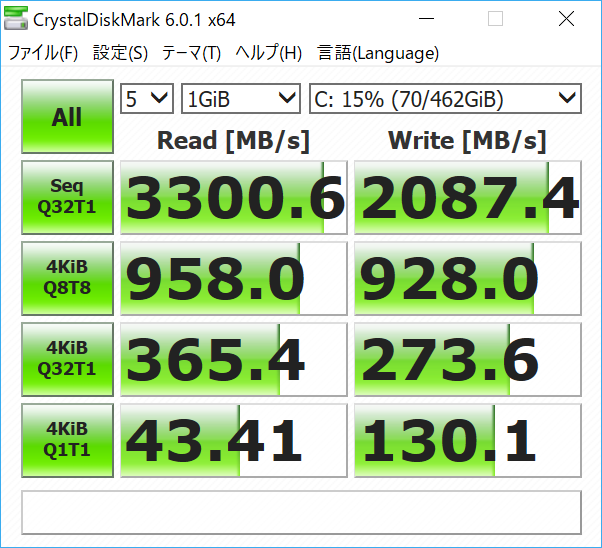Start the Seq Q32T1 test

tap(68, 197)
